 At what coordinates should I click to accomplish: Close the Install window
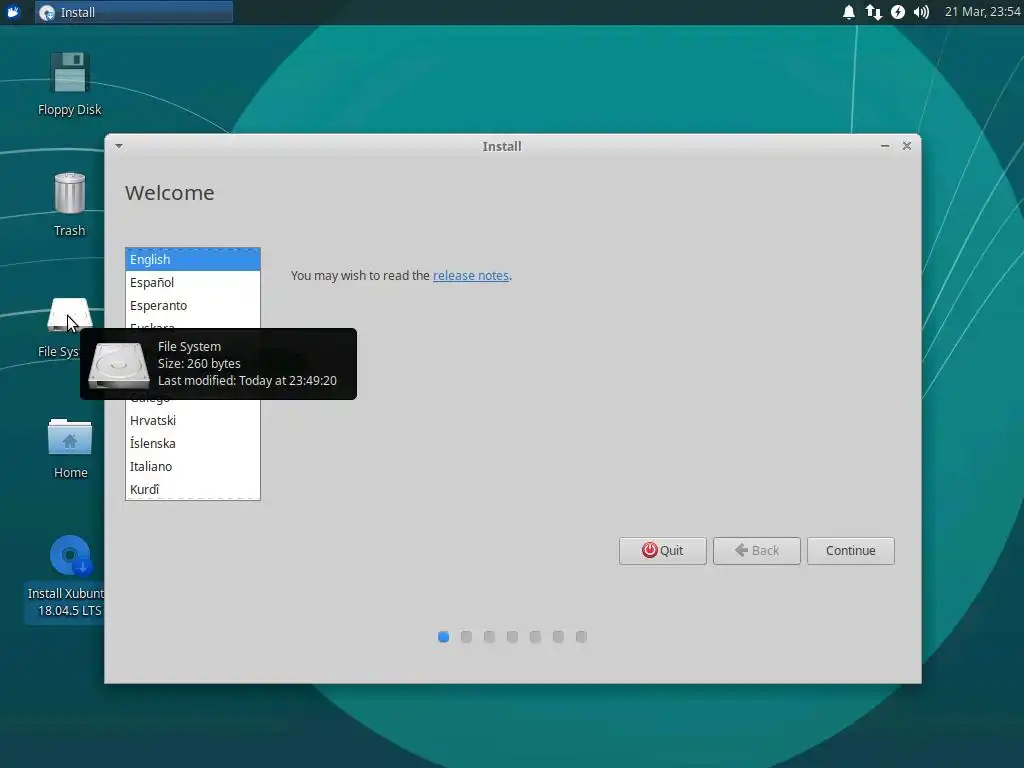pyautogui.click(x=906, y=146)
